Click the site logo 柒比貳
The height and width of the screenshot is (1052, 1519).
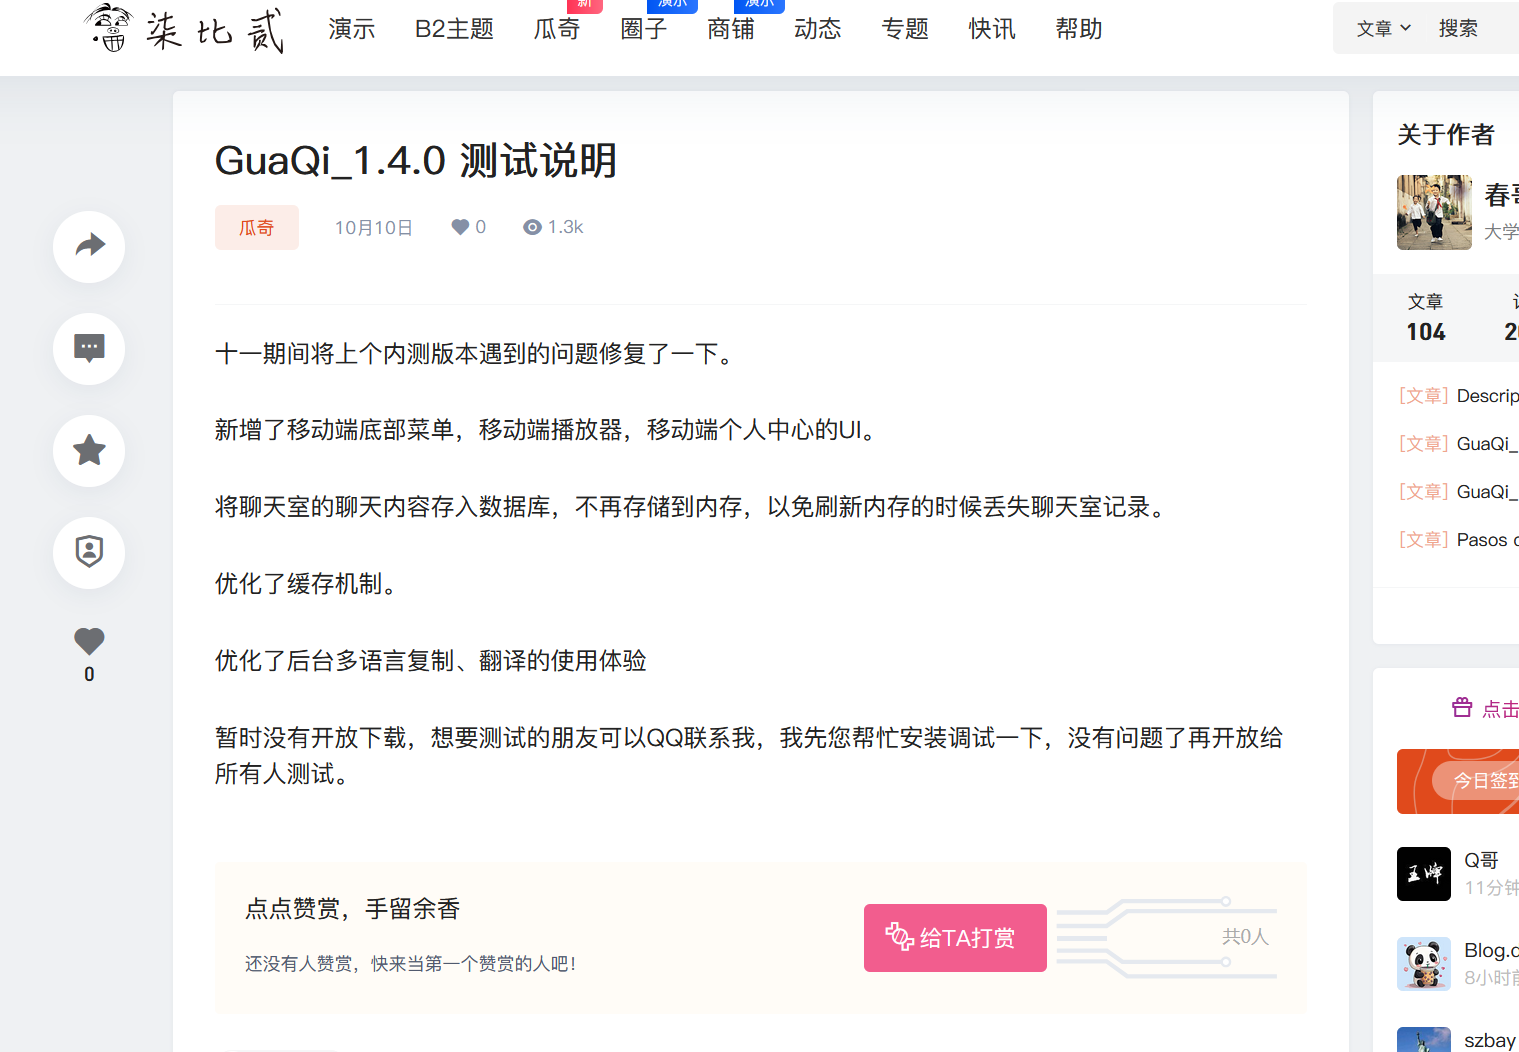pos(185,29)
